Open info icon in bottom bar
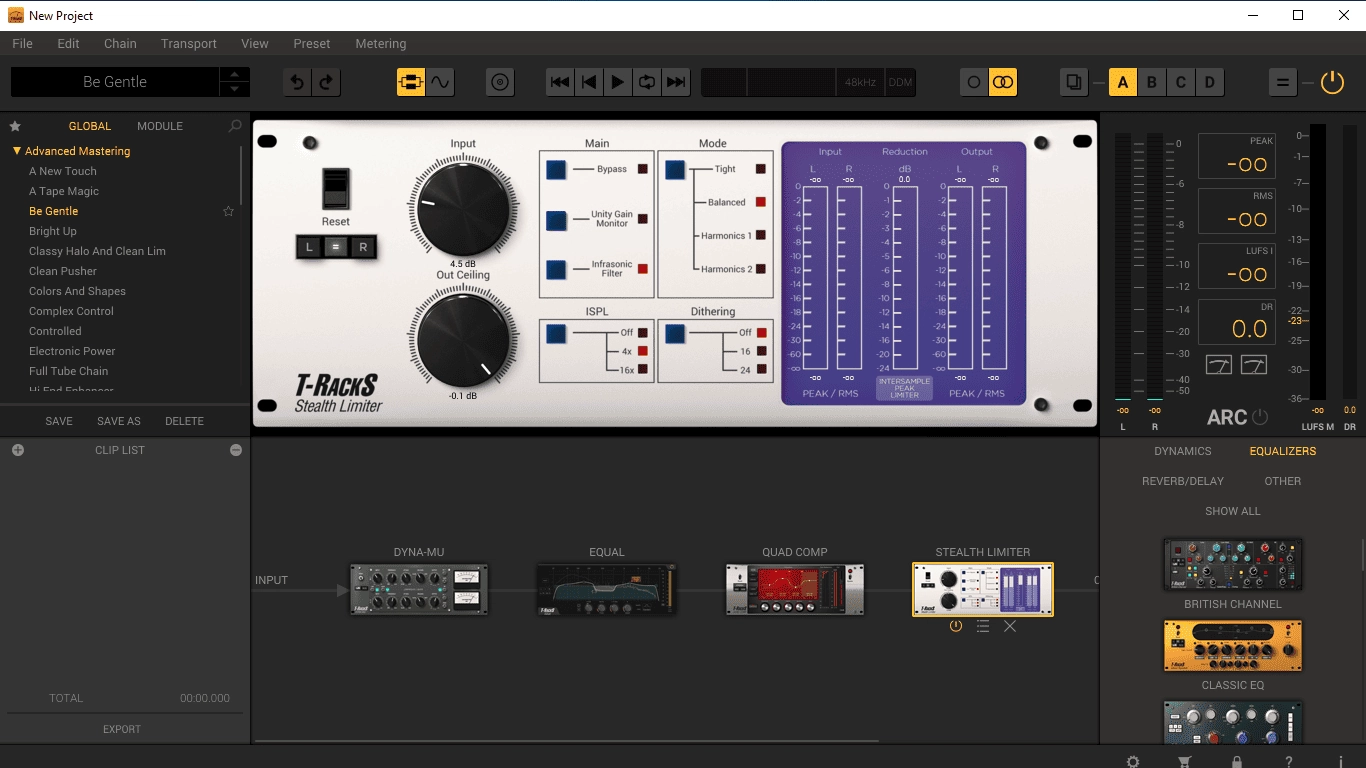 coord(1340,762)
